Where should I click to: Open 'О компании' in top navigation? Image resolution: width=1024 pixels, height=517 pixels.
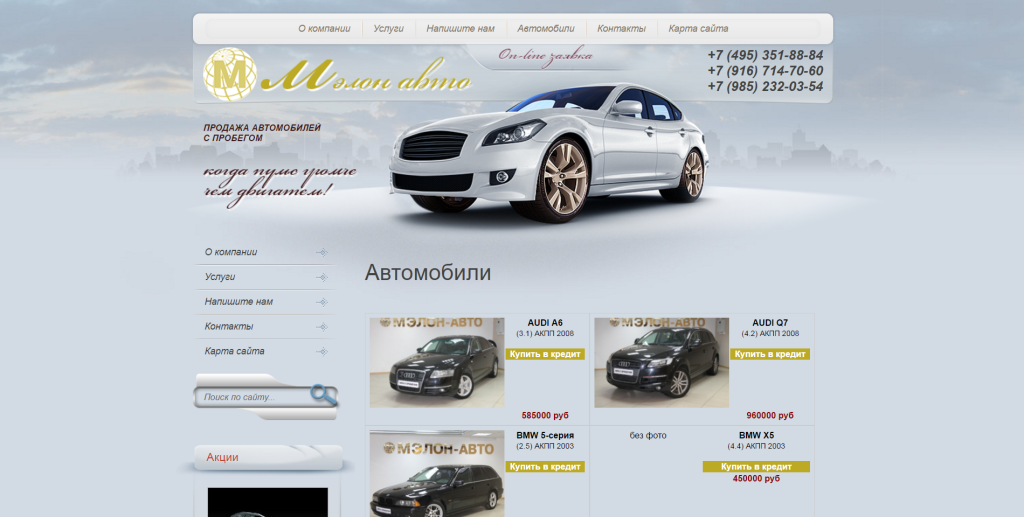[x=324, y=29]
